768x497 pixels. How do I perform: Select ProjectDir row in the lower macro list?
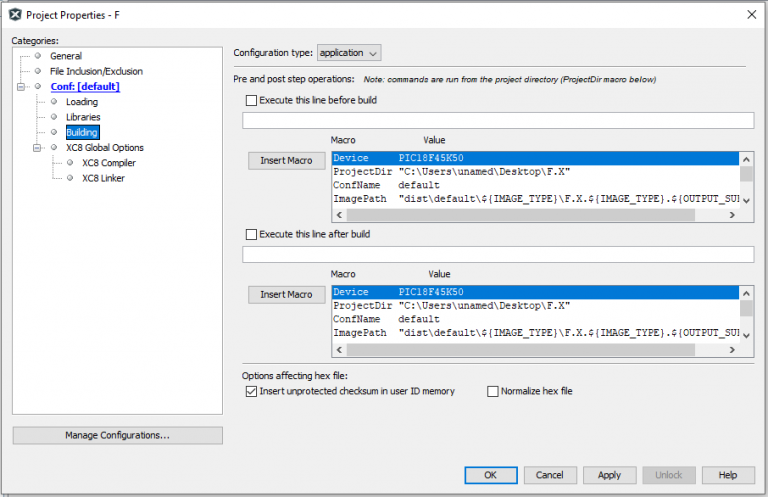click(x=535, y=306)
